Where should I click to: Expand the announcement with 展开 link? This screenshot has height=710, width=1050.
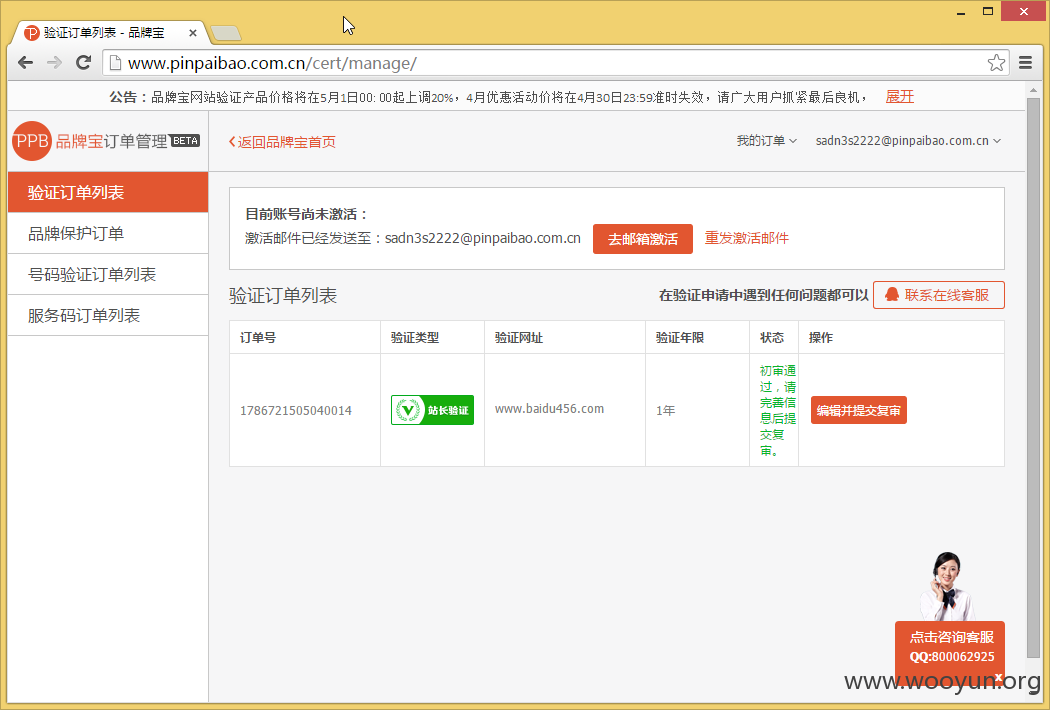(x=899, y=96)
